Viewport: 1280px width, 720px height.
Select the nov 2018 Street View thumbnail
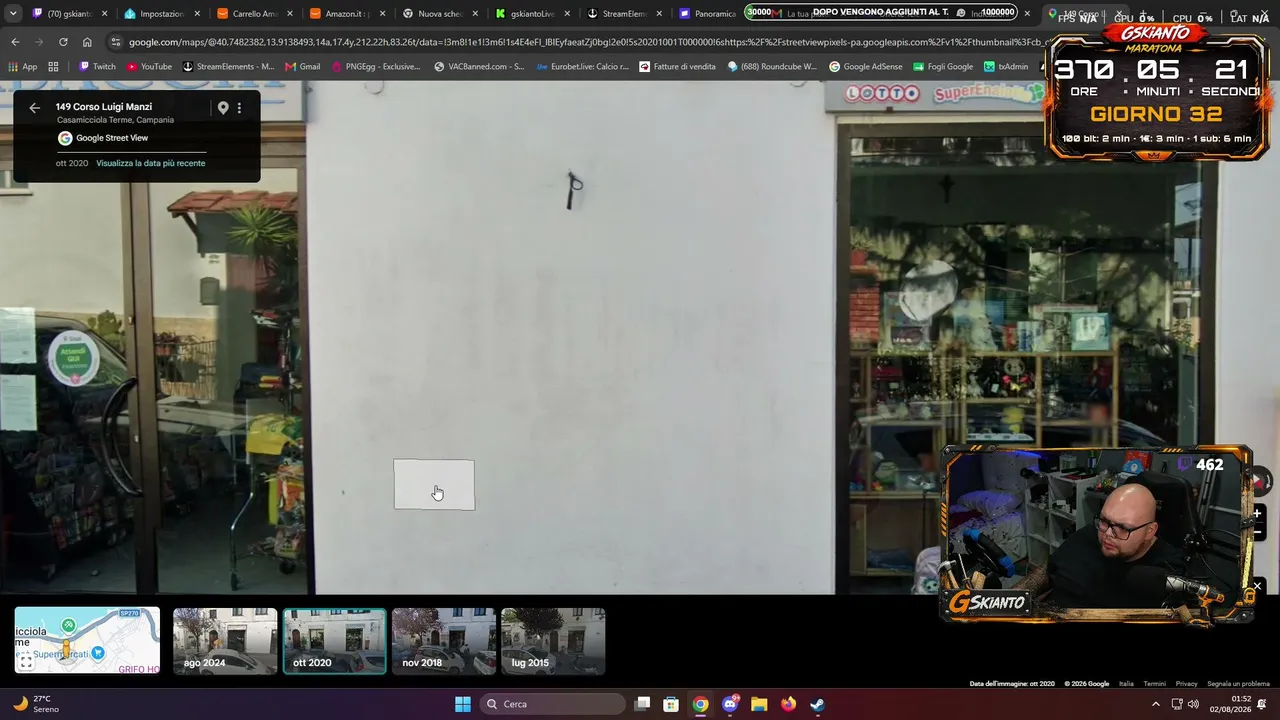[x=443, y=641]
